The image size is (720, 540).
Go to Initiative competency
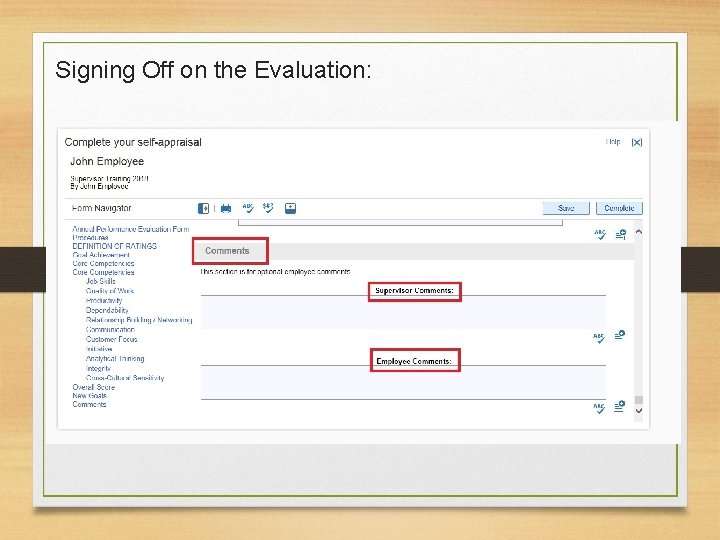click(x=99, y=349)
